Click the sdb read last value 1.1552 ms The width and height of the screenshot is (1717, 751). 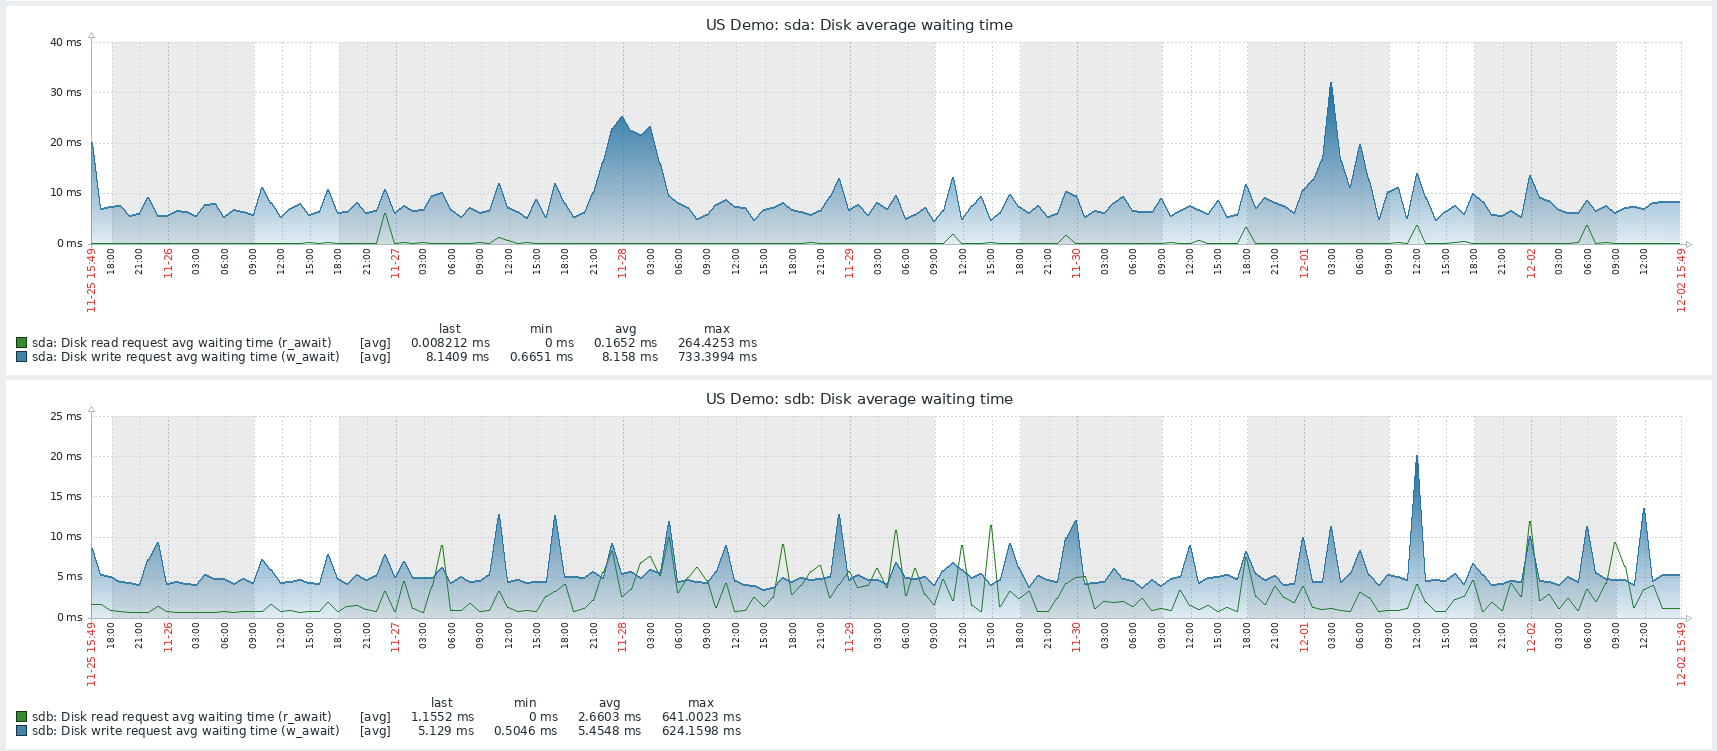pos(443,717)
